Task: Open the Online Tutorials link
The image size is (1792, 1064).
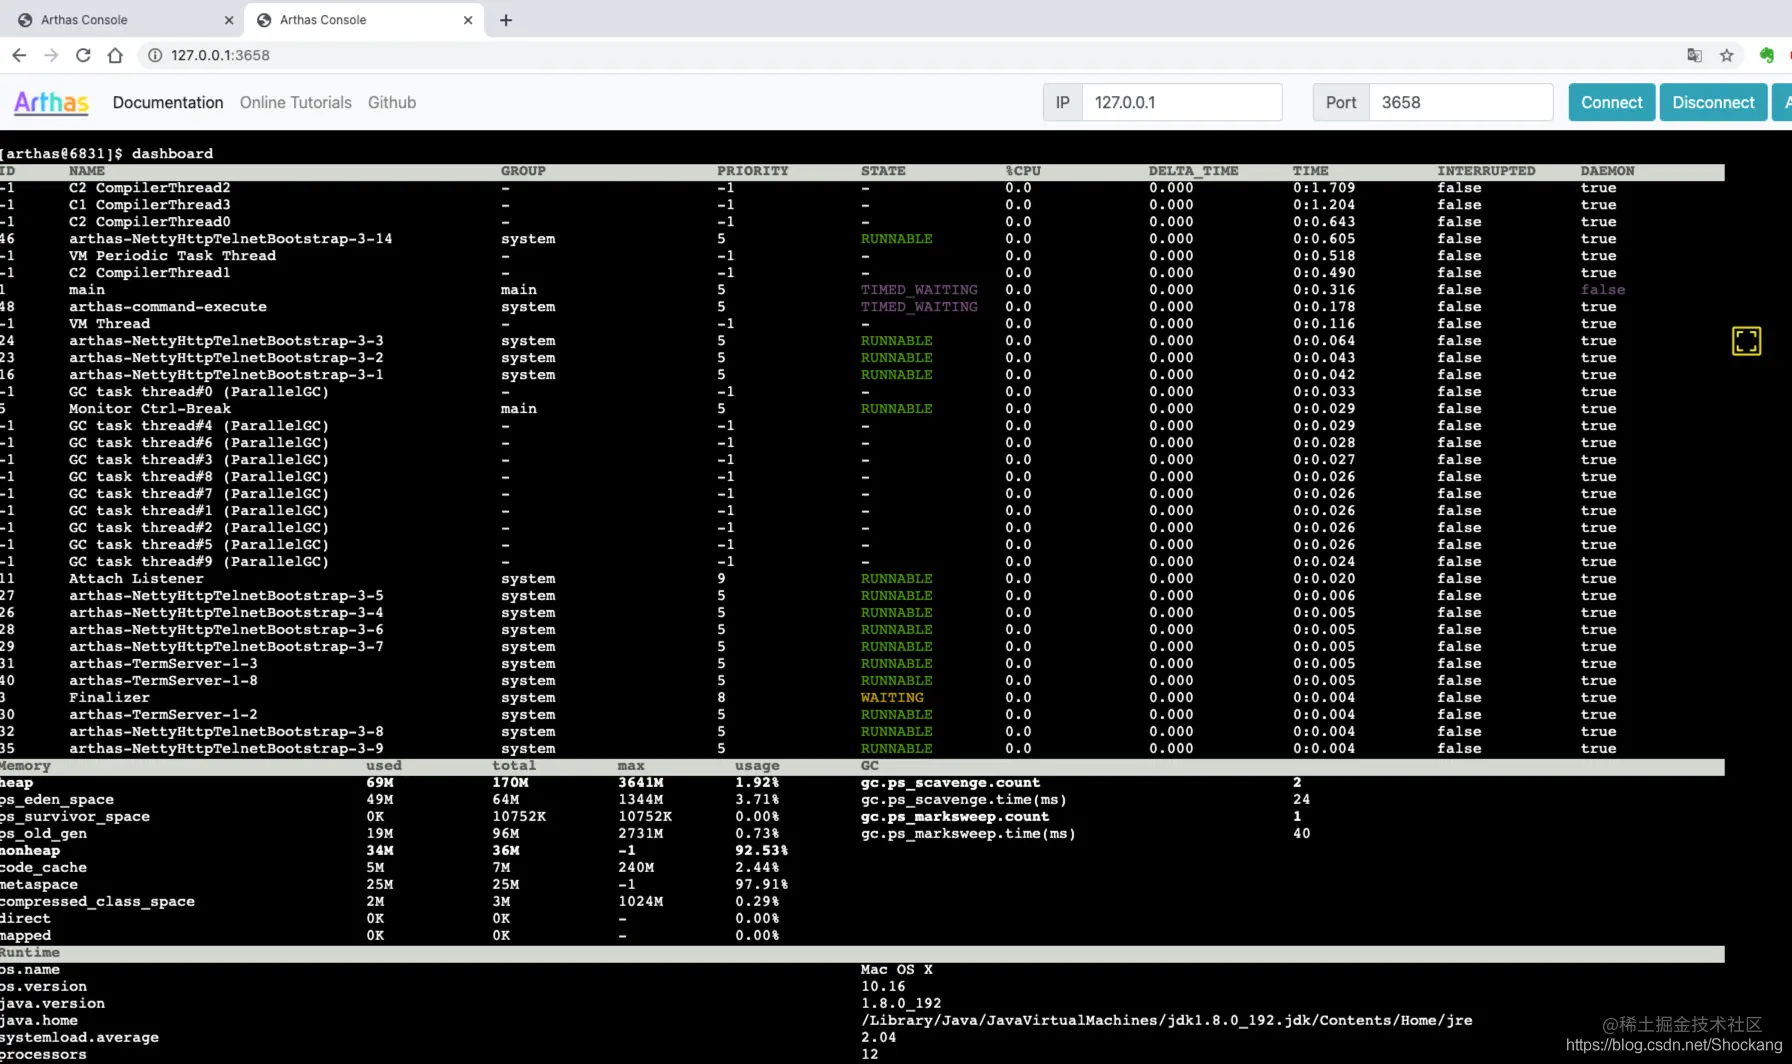Action: (x=296, y=102)
